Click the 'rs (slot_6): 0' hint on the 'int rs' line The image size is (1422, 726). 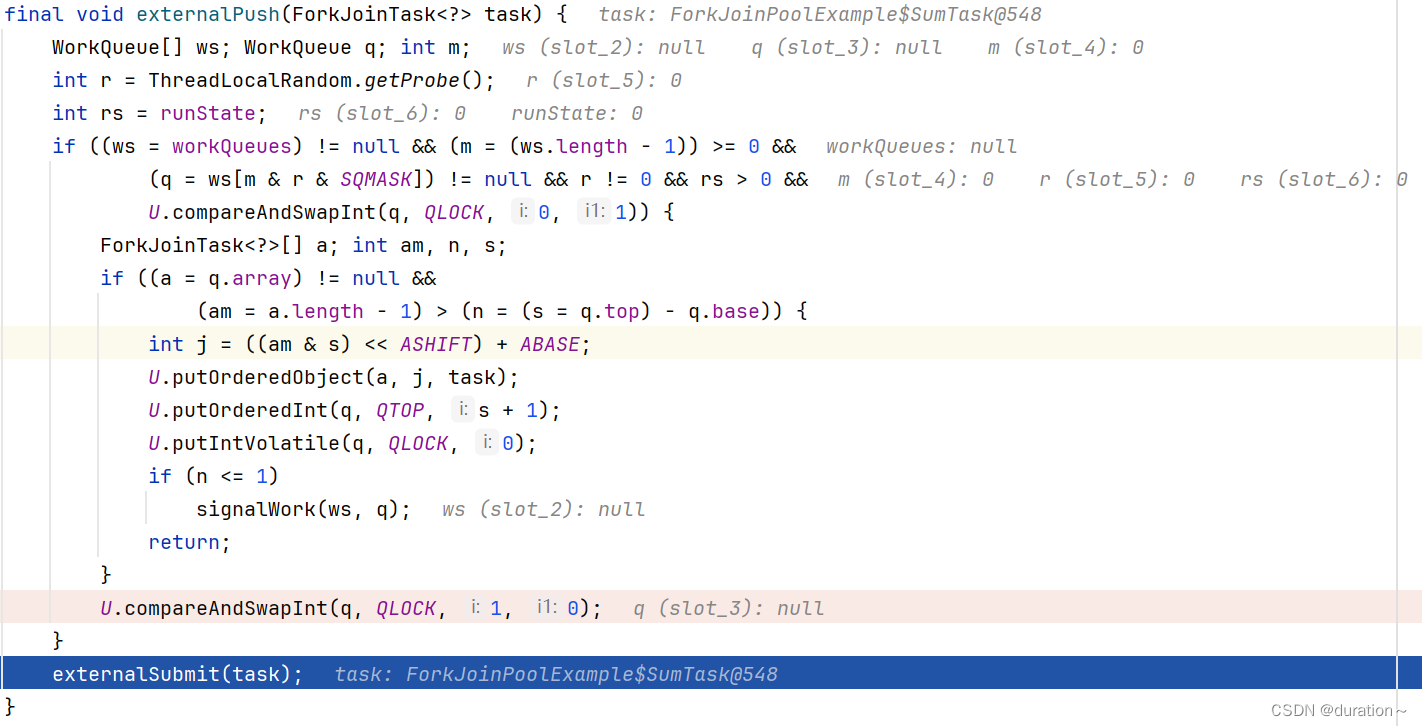point(381,113)
